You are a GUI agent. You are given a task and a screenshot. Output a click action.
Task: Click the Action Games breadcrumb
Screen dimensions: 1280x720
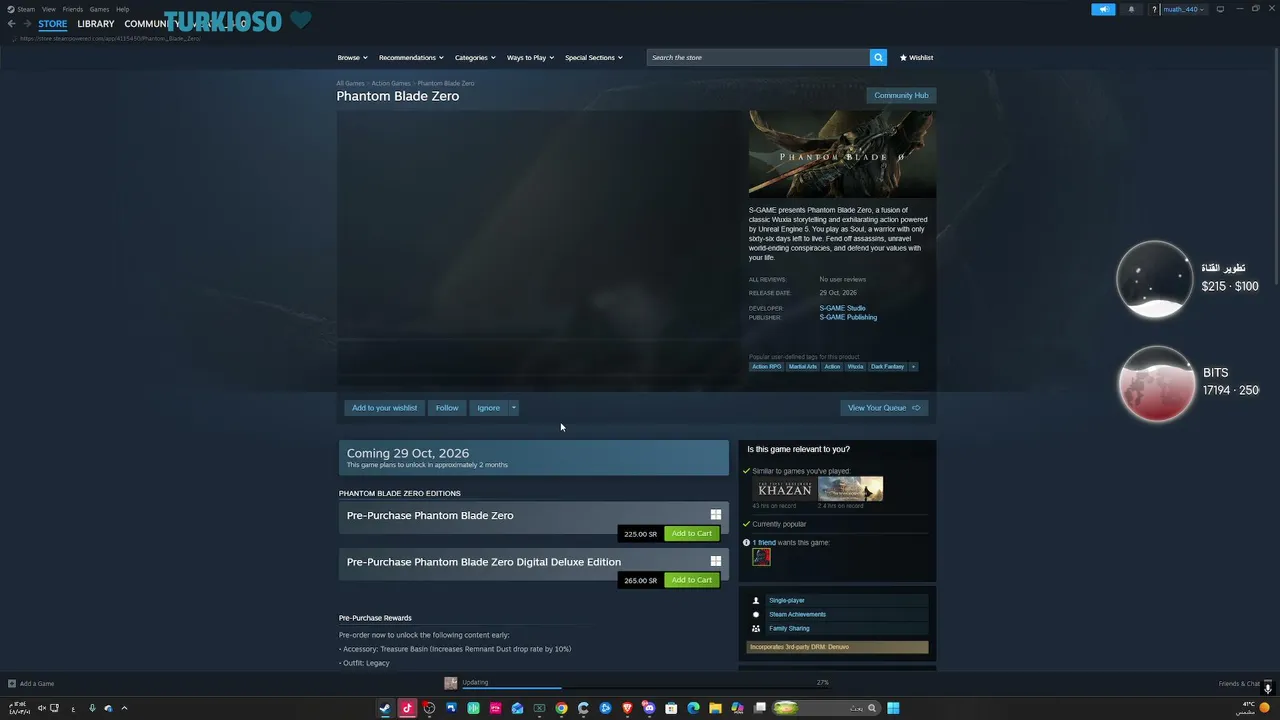point(391,84)
